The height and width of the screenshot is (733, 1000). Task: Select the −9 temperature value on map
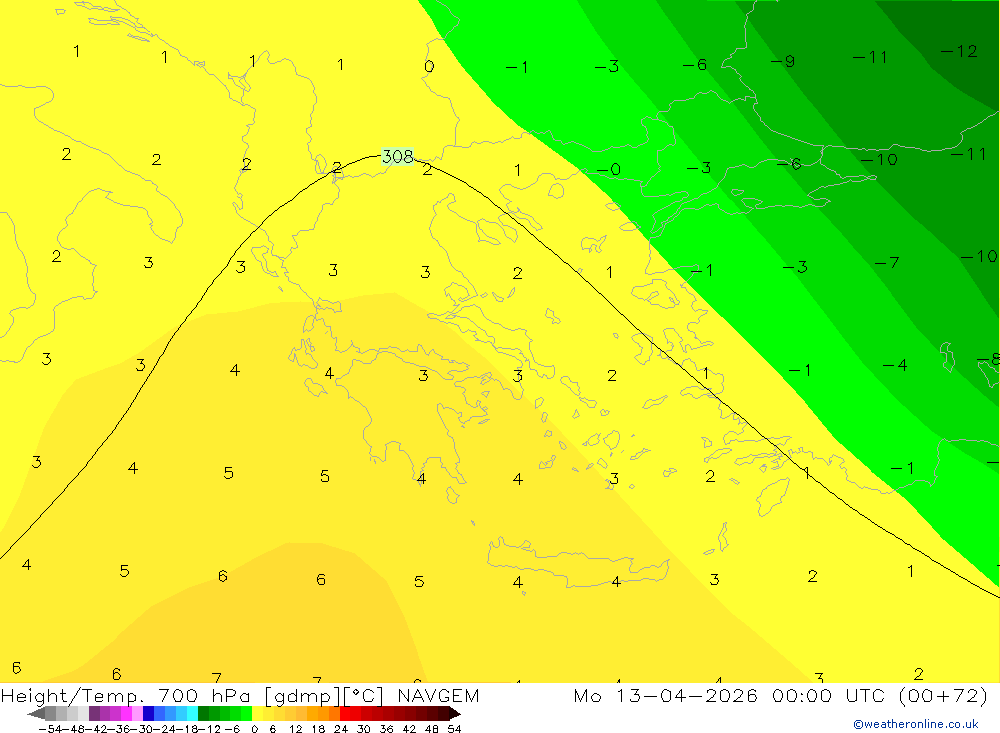tap(783, 61)
